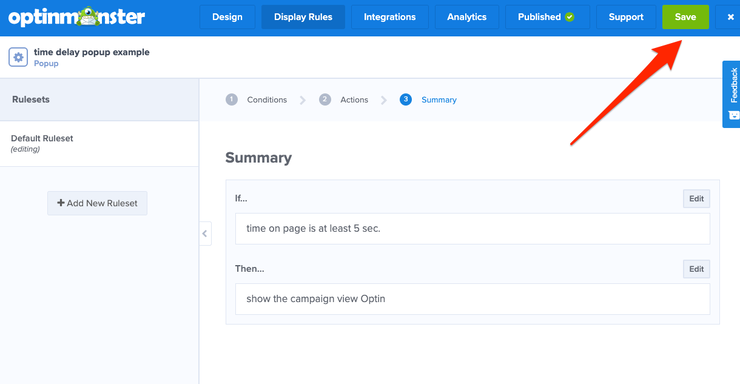Click the Popup campaign type link
The height and width of the screenshot is (384, 740).
[46, 64]
